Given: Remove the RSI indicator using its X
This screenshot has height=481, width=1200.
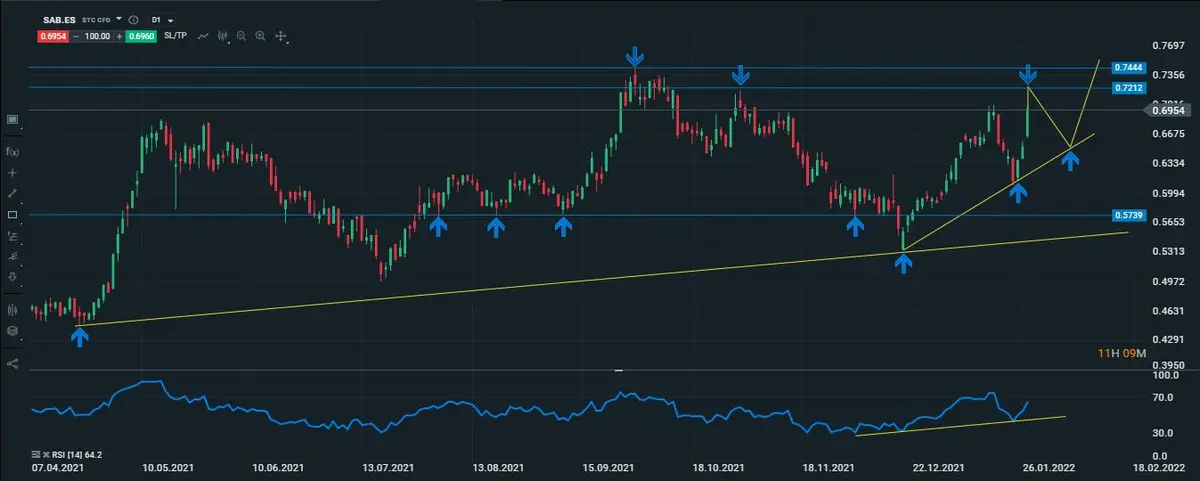Looking at the screenshot, I should (46, 454).
